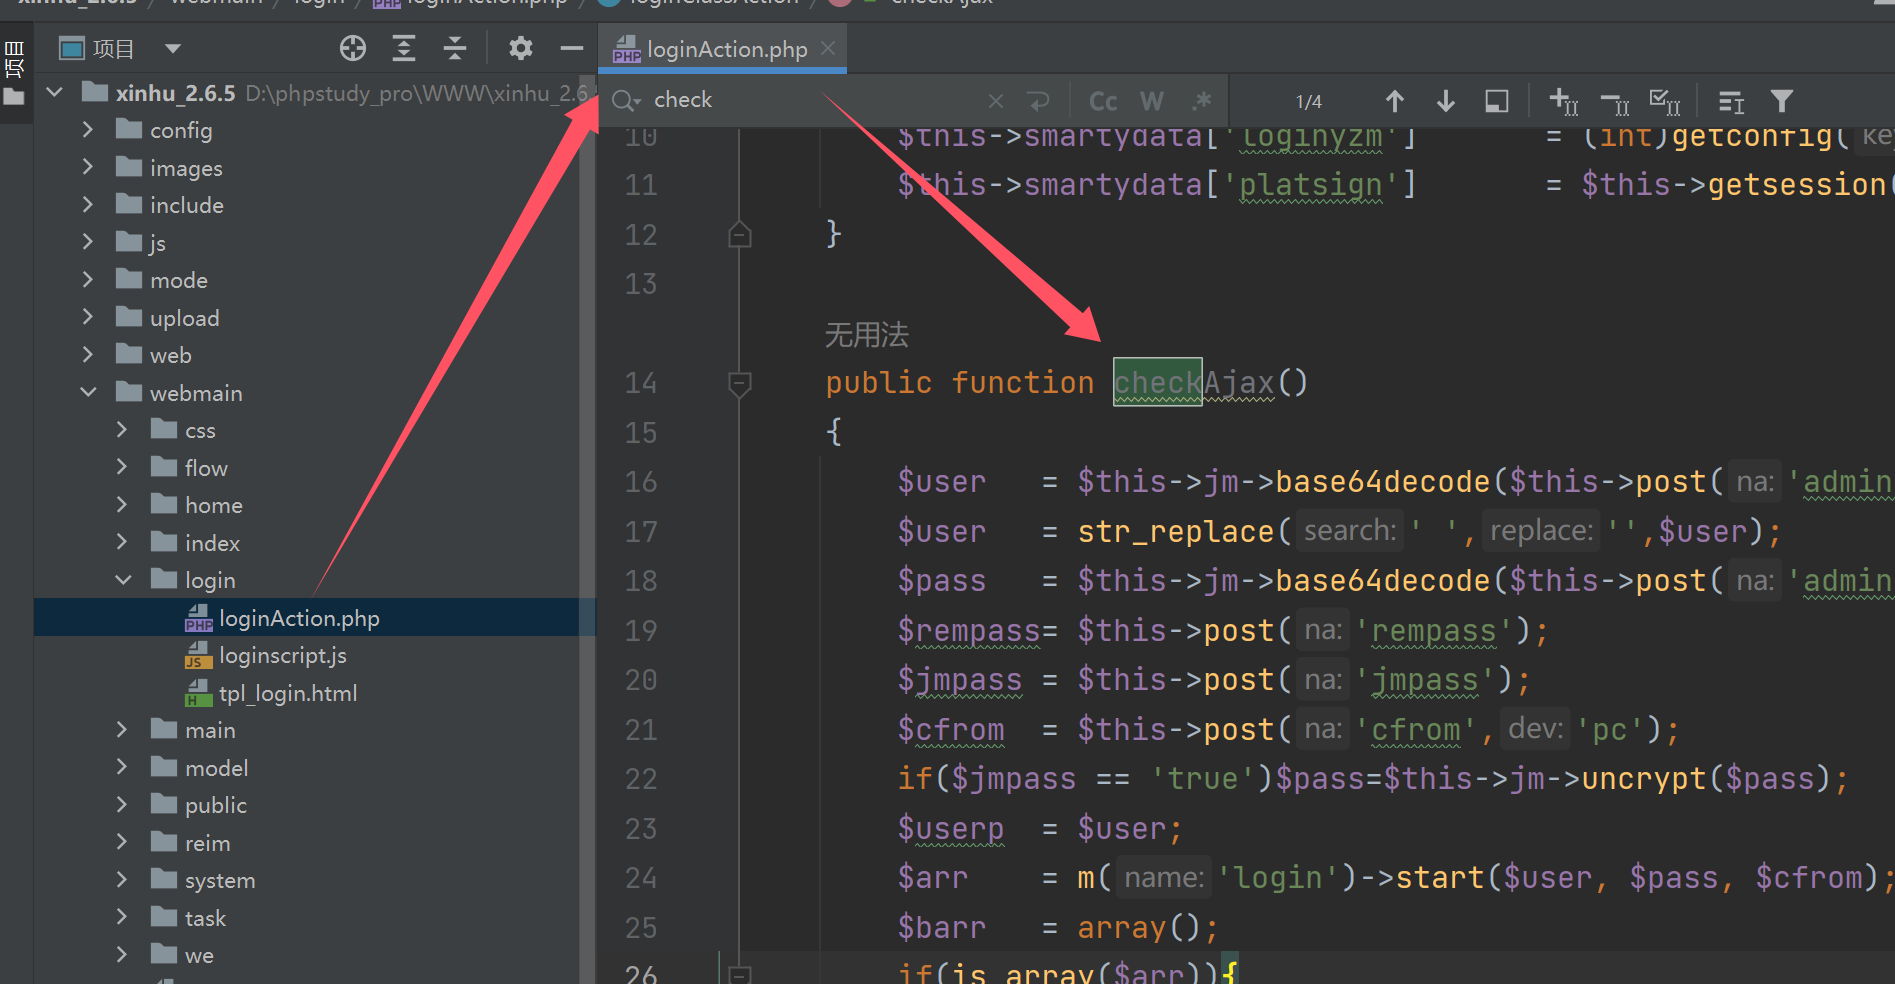This screenshot has height=984, width=1895.
Task: Close the loginAction.php tab
Action: pyautogui.click(x=828, y=48)
